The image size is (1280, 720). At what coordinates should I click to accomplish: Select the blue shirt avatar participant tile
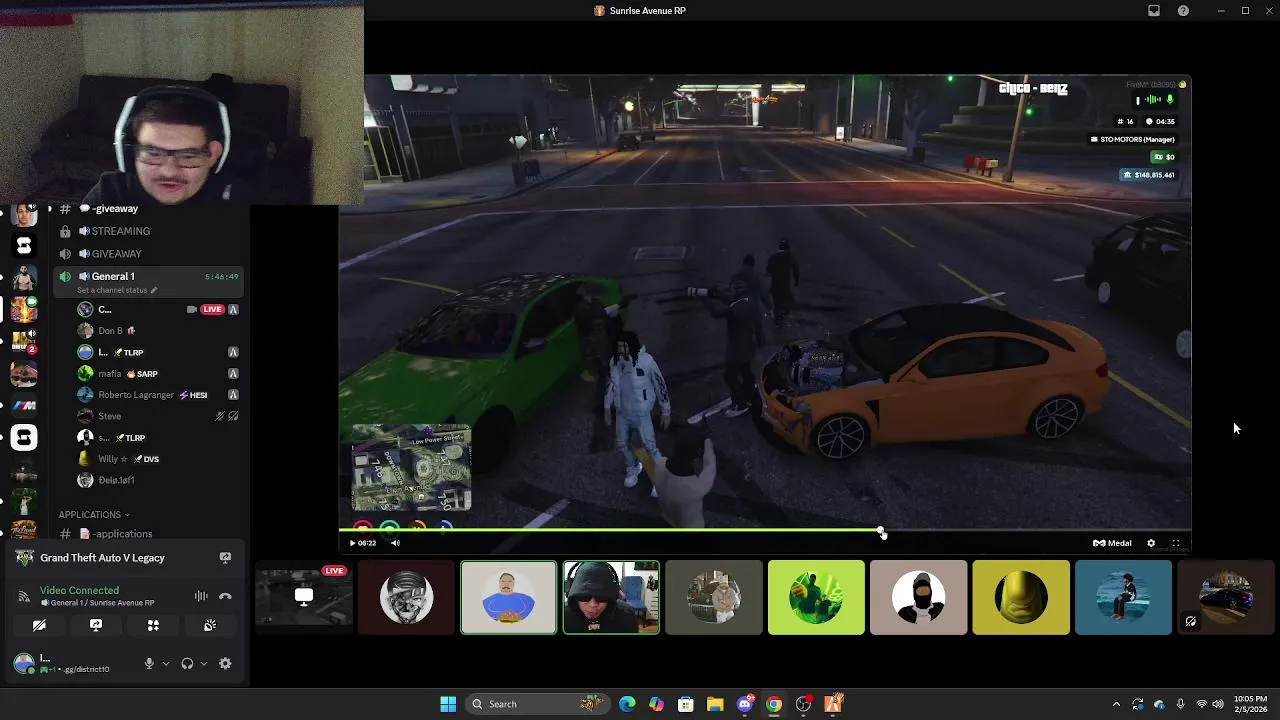[508, 597]
